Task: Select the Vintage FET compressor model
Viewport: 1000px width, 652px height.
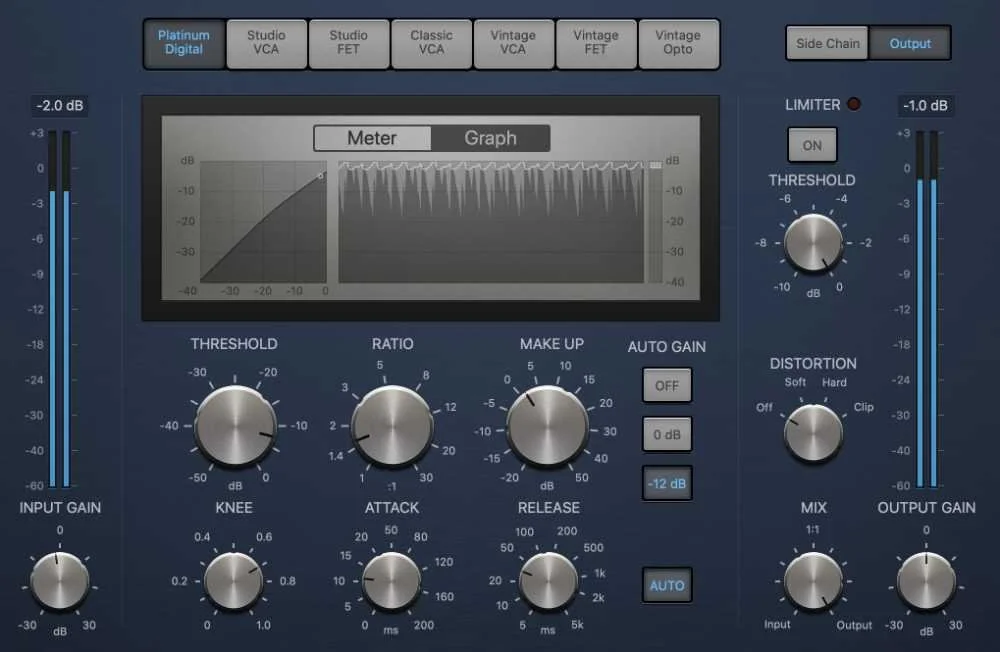Action: pos(596,44)
